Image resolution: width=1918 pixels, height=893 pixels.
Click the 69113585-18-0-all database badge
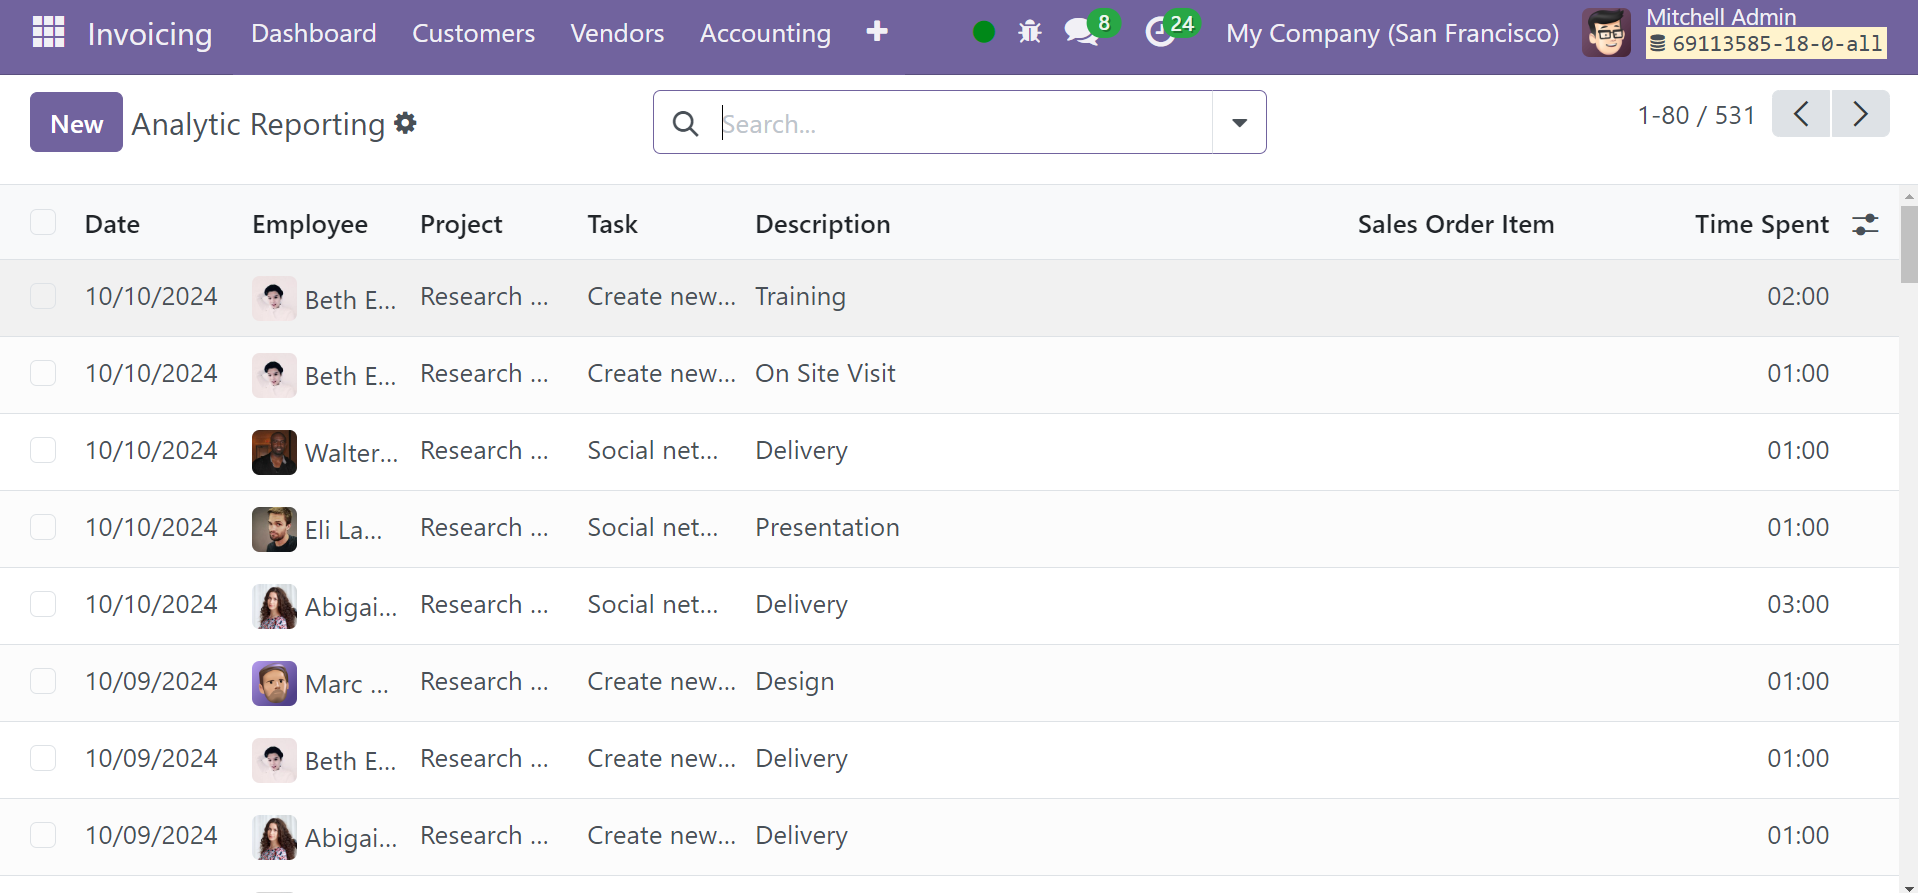(x=1766, y=43)
